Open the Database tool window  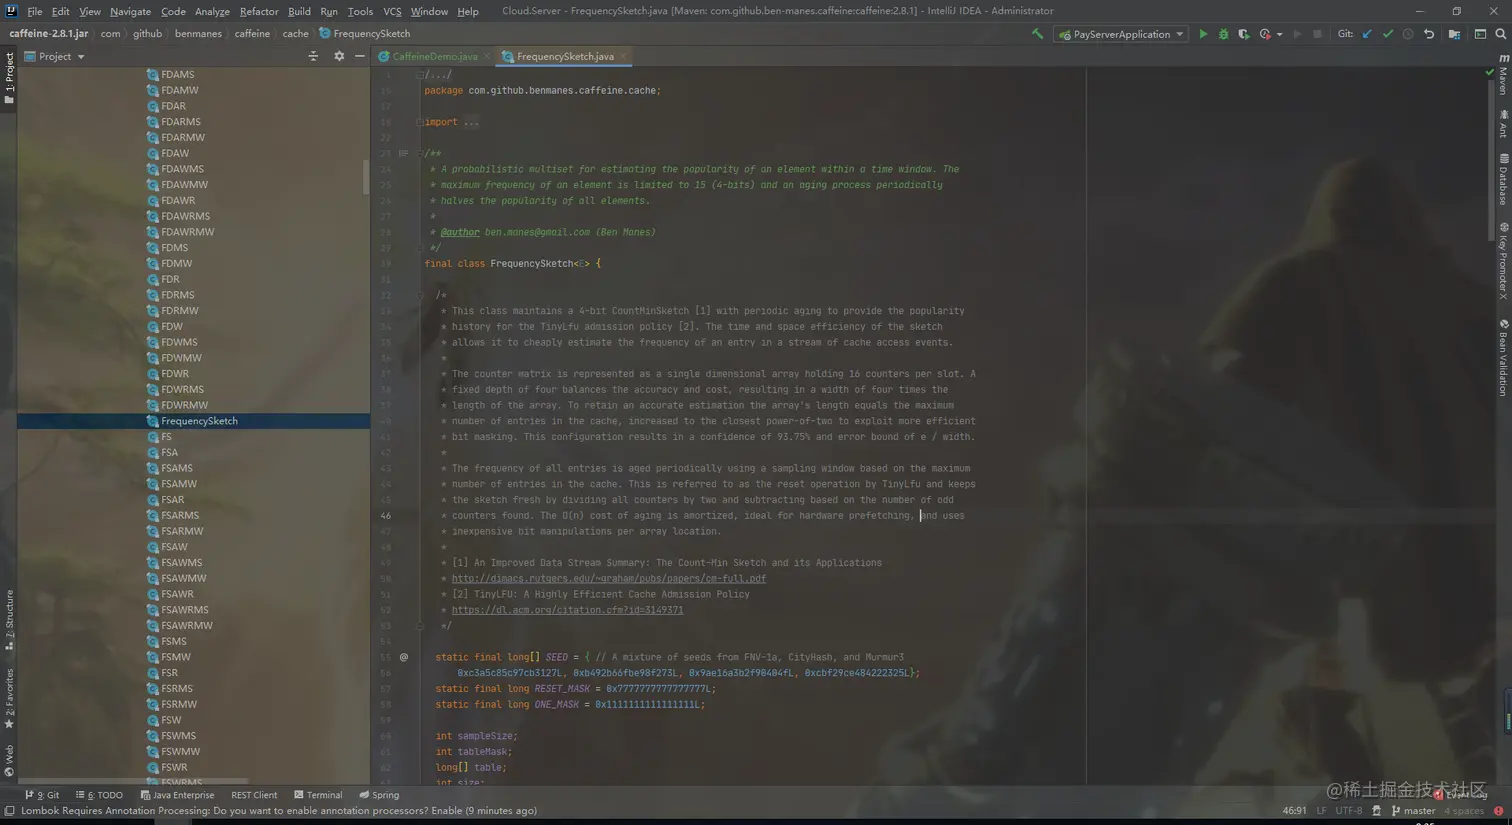coord(1503,179)
